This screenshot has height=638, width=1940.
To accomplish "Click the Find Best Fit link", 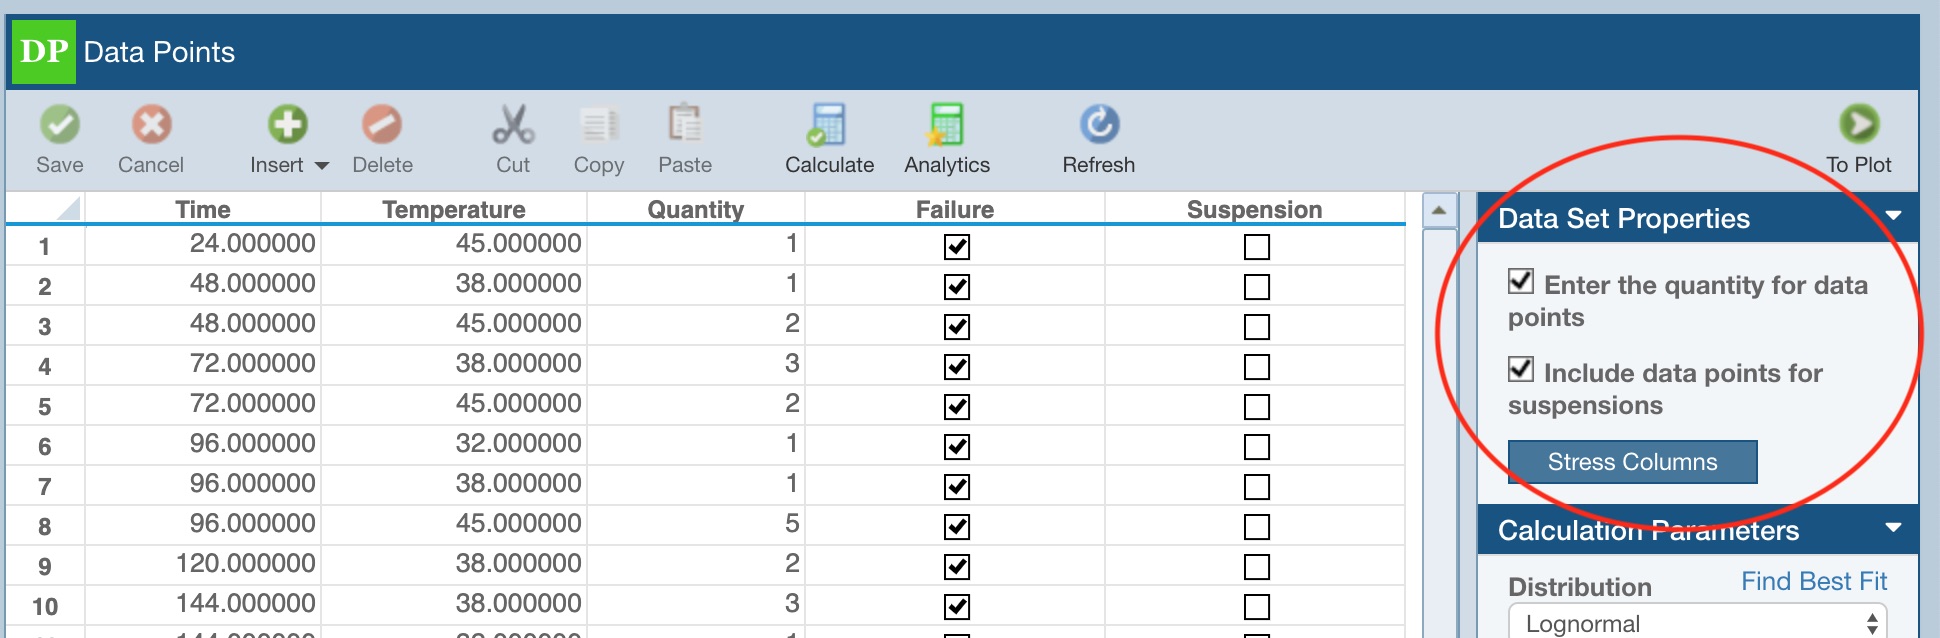I will [x=1813, y=582].
